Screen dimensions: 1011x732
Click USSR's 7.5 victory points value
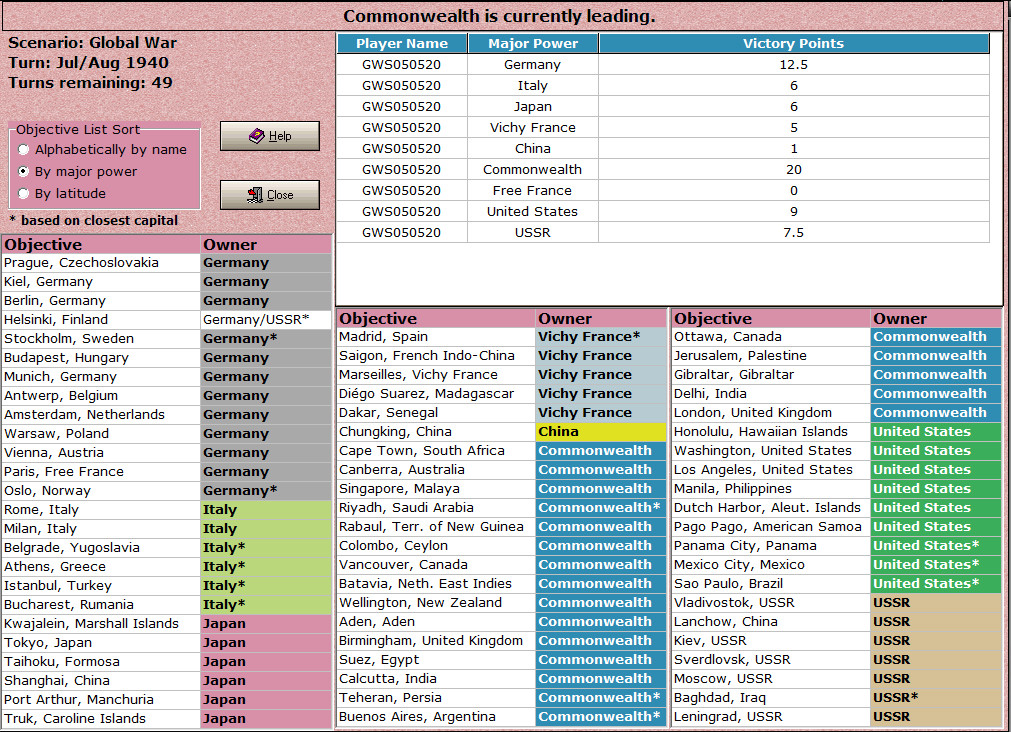(794, 233)
